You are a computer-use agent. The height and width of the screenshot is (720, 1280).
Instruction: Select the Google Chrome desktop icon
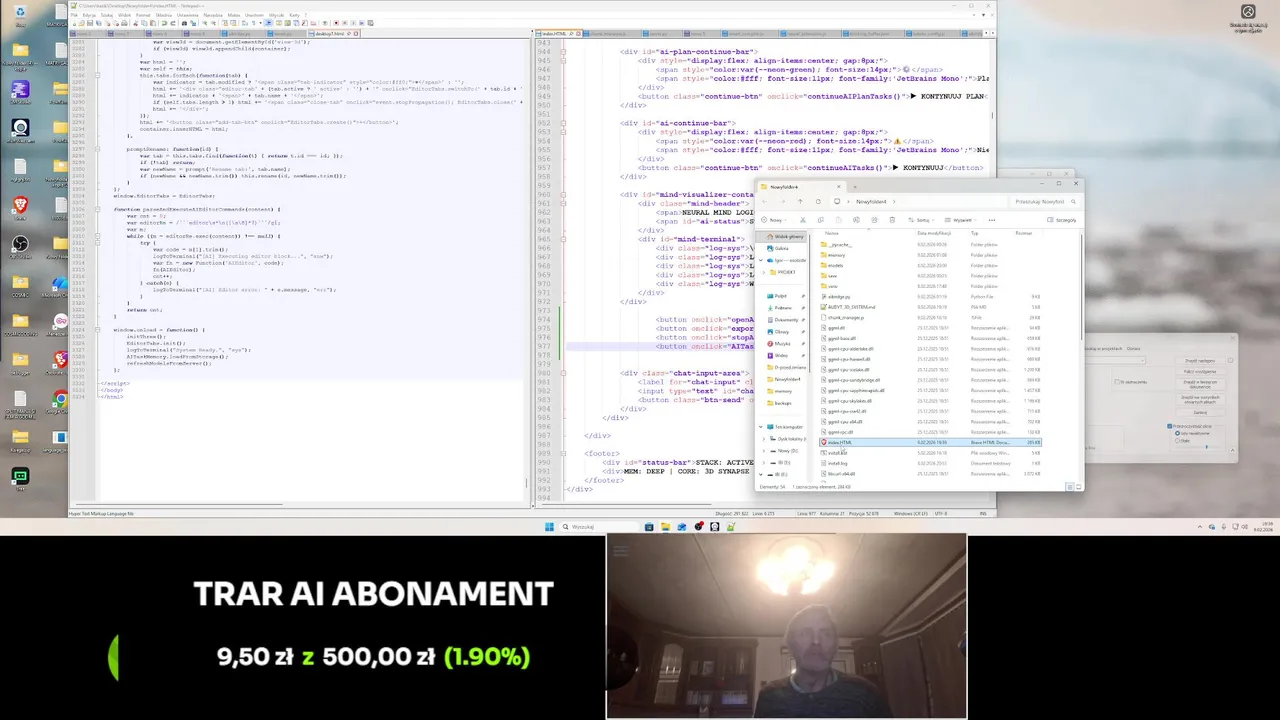(x=61, y=402)
